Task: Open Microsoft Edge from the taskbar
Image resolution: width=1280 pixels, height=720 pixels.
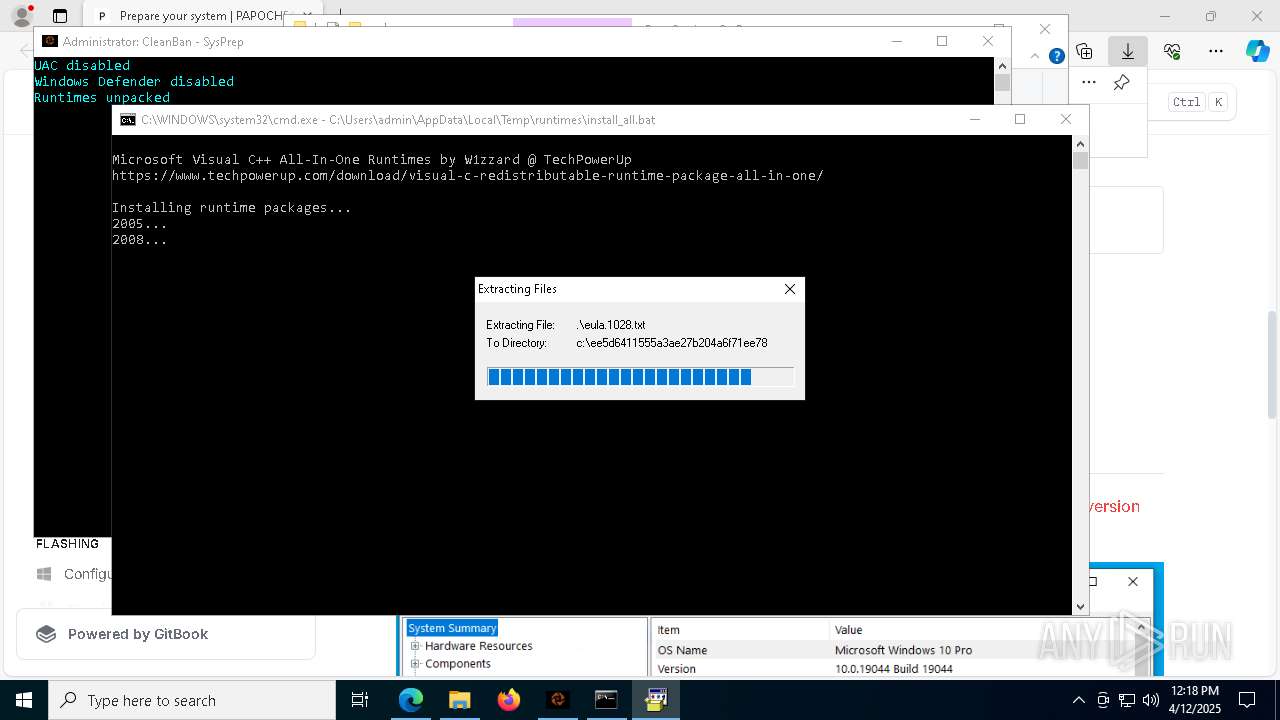Action: [411, 700]
